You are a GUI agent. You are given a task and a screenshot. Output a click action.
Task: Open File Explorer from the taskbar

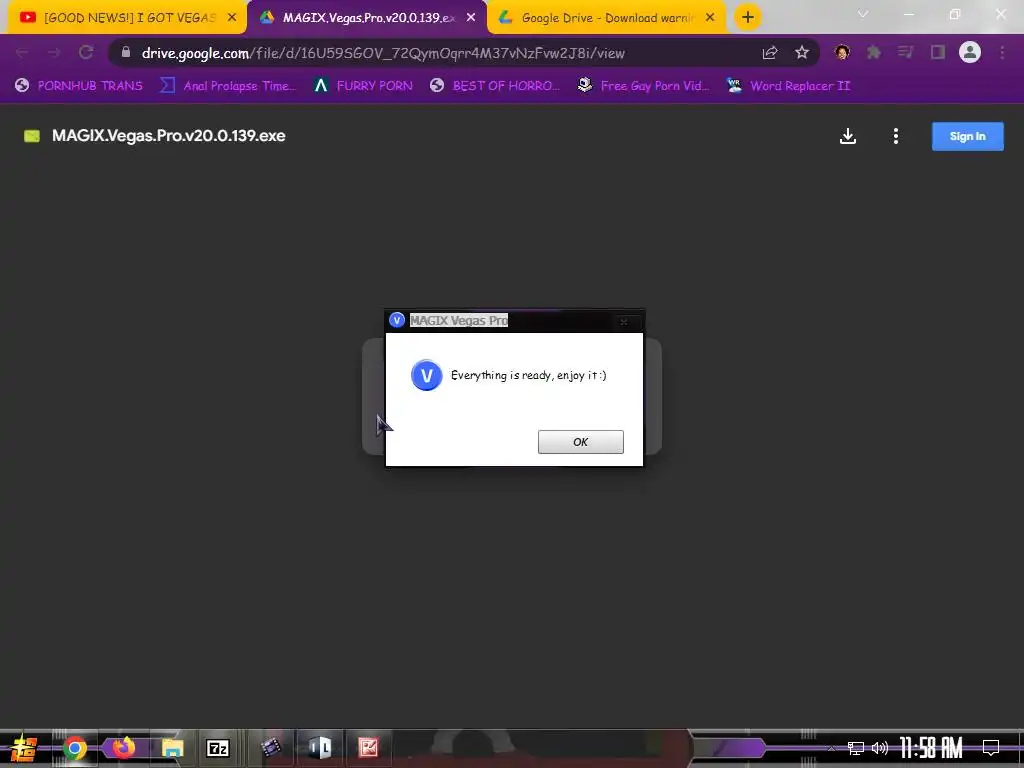coord(172,748)
